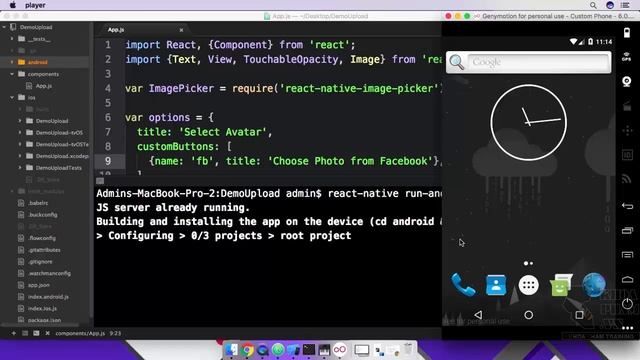Screen dimensions: 640x360
Task: Expand the android folder
Action: (12, 62)
